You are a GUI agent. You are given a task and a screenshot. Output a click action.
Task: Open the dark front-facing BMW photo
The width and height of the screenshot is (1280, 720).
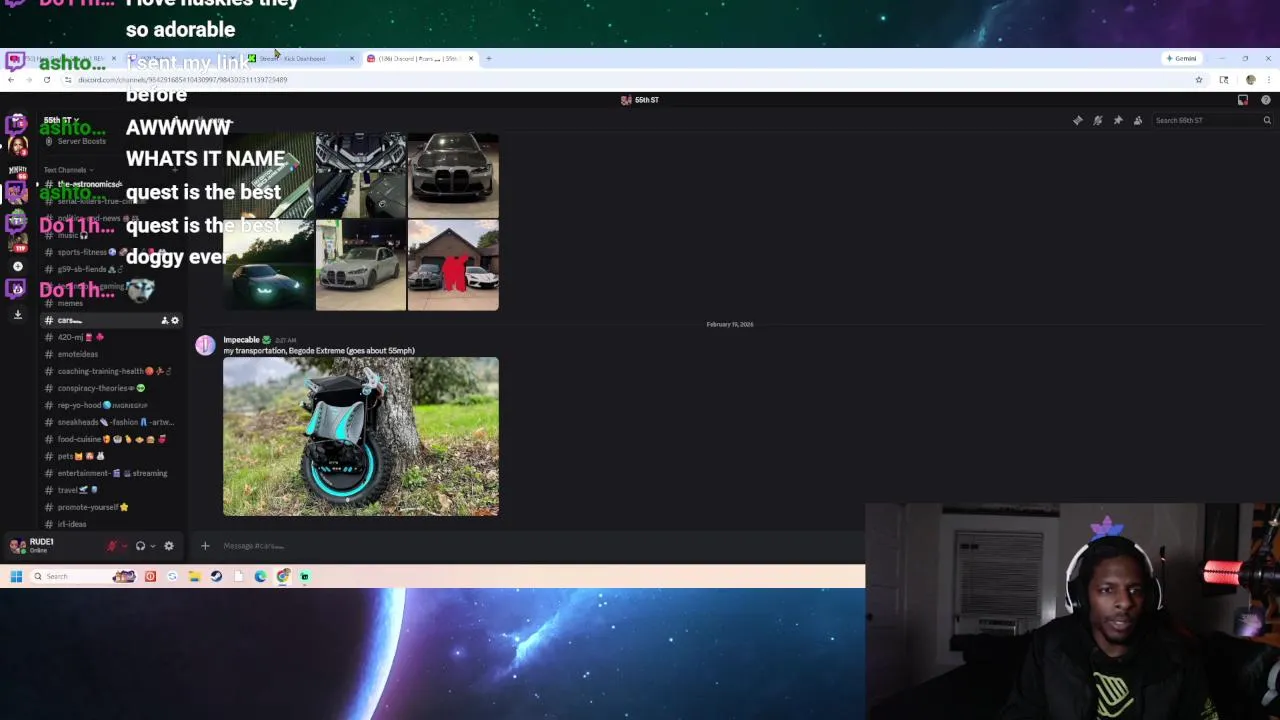pos(453,175)
